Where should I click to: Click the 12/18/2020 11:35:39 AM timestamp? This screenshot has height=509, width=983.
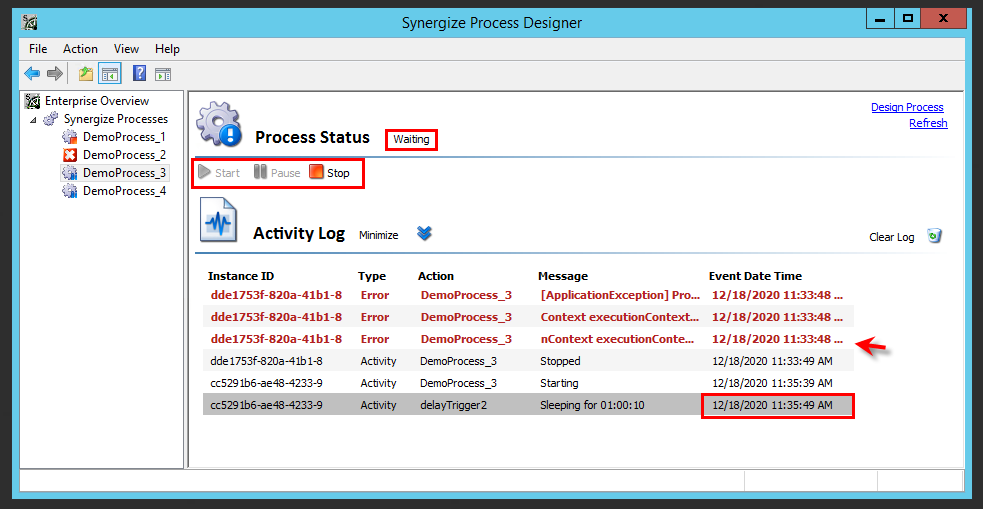tap(772, 383)
